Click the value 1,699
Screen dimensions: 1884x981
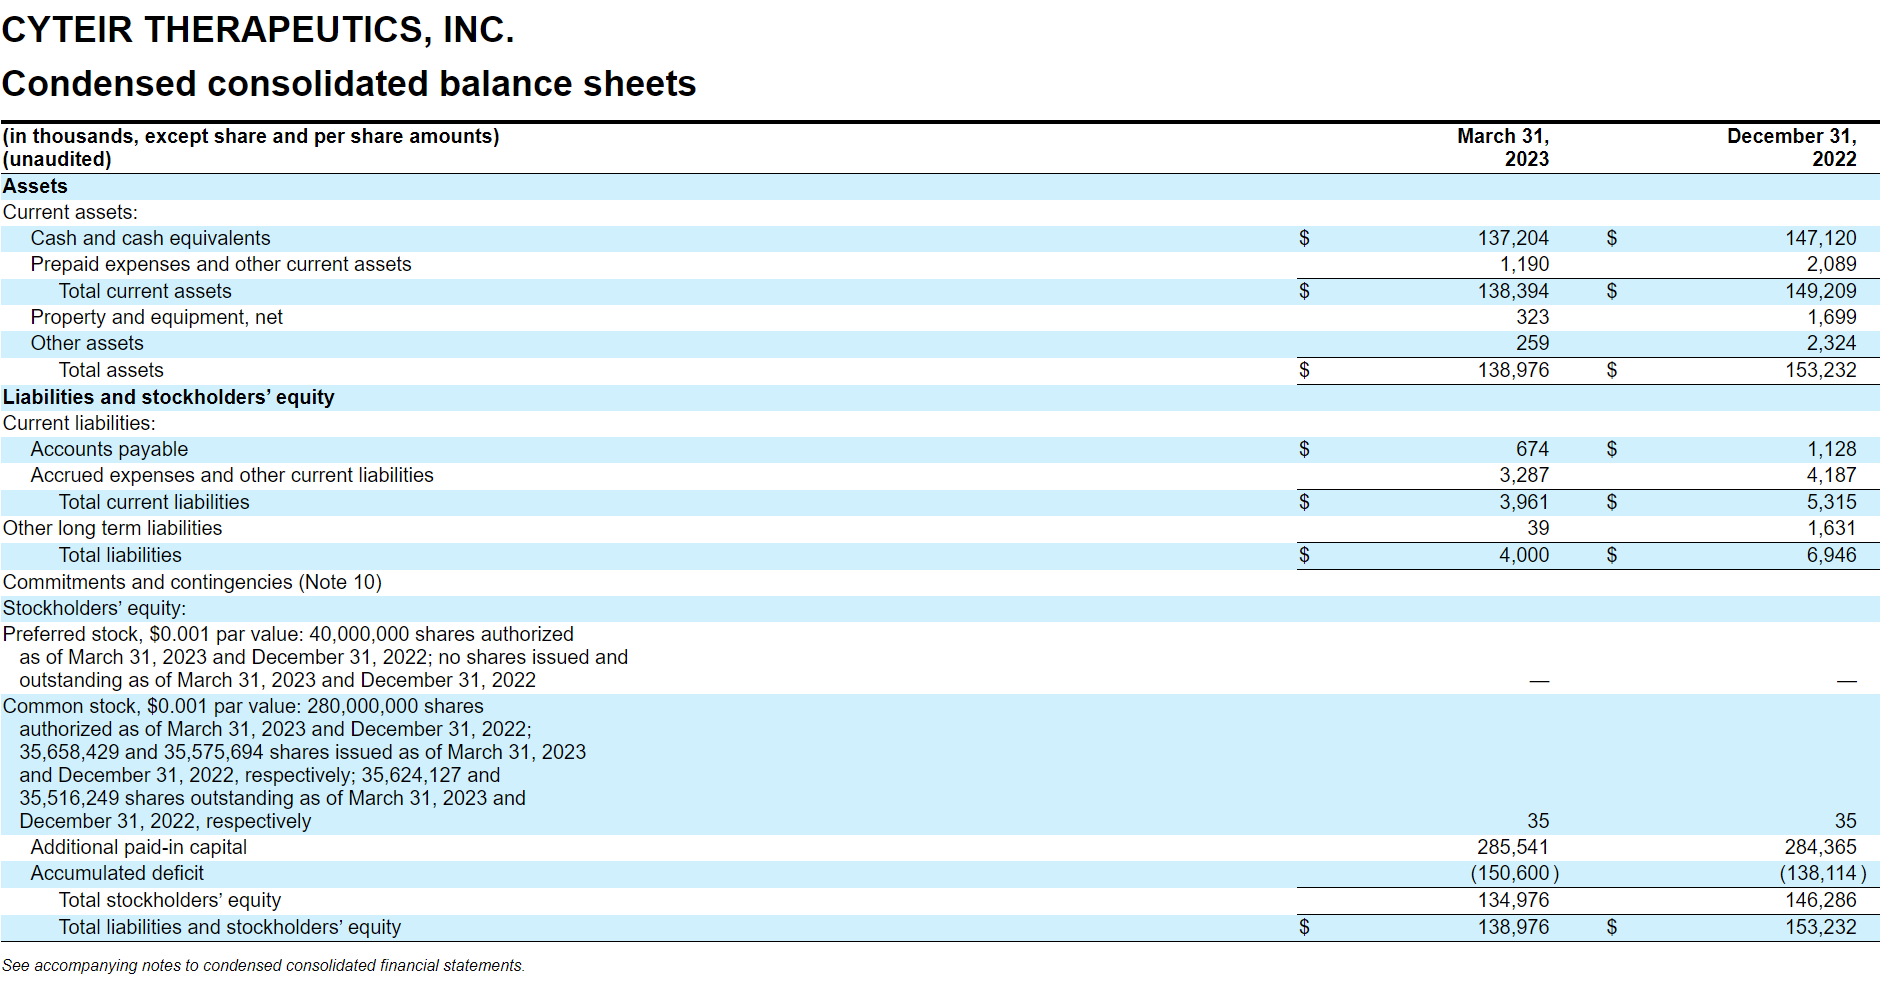pos(1831,317)
